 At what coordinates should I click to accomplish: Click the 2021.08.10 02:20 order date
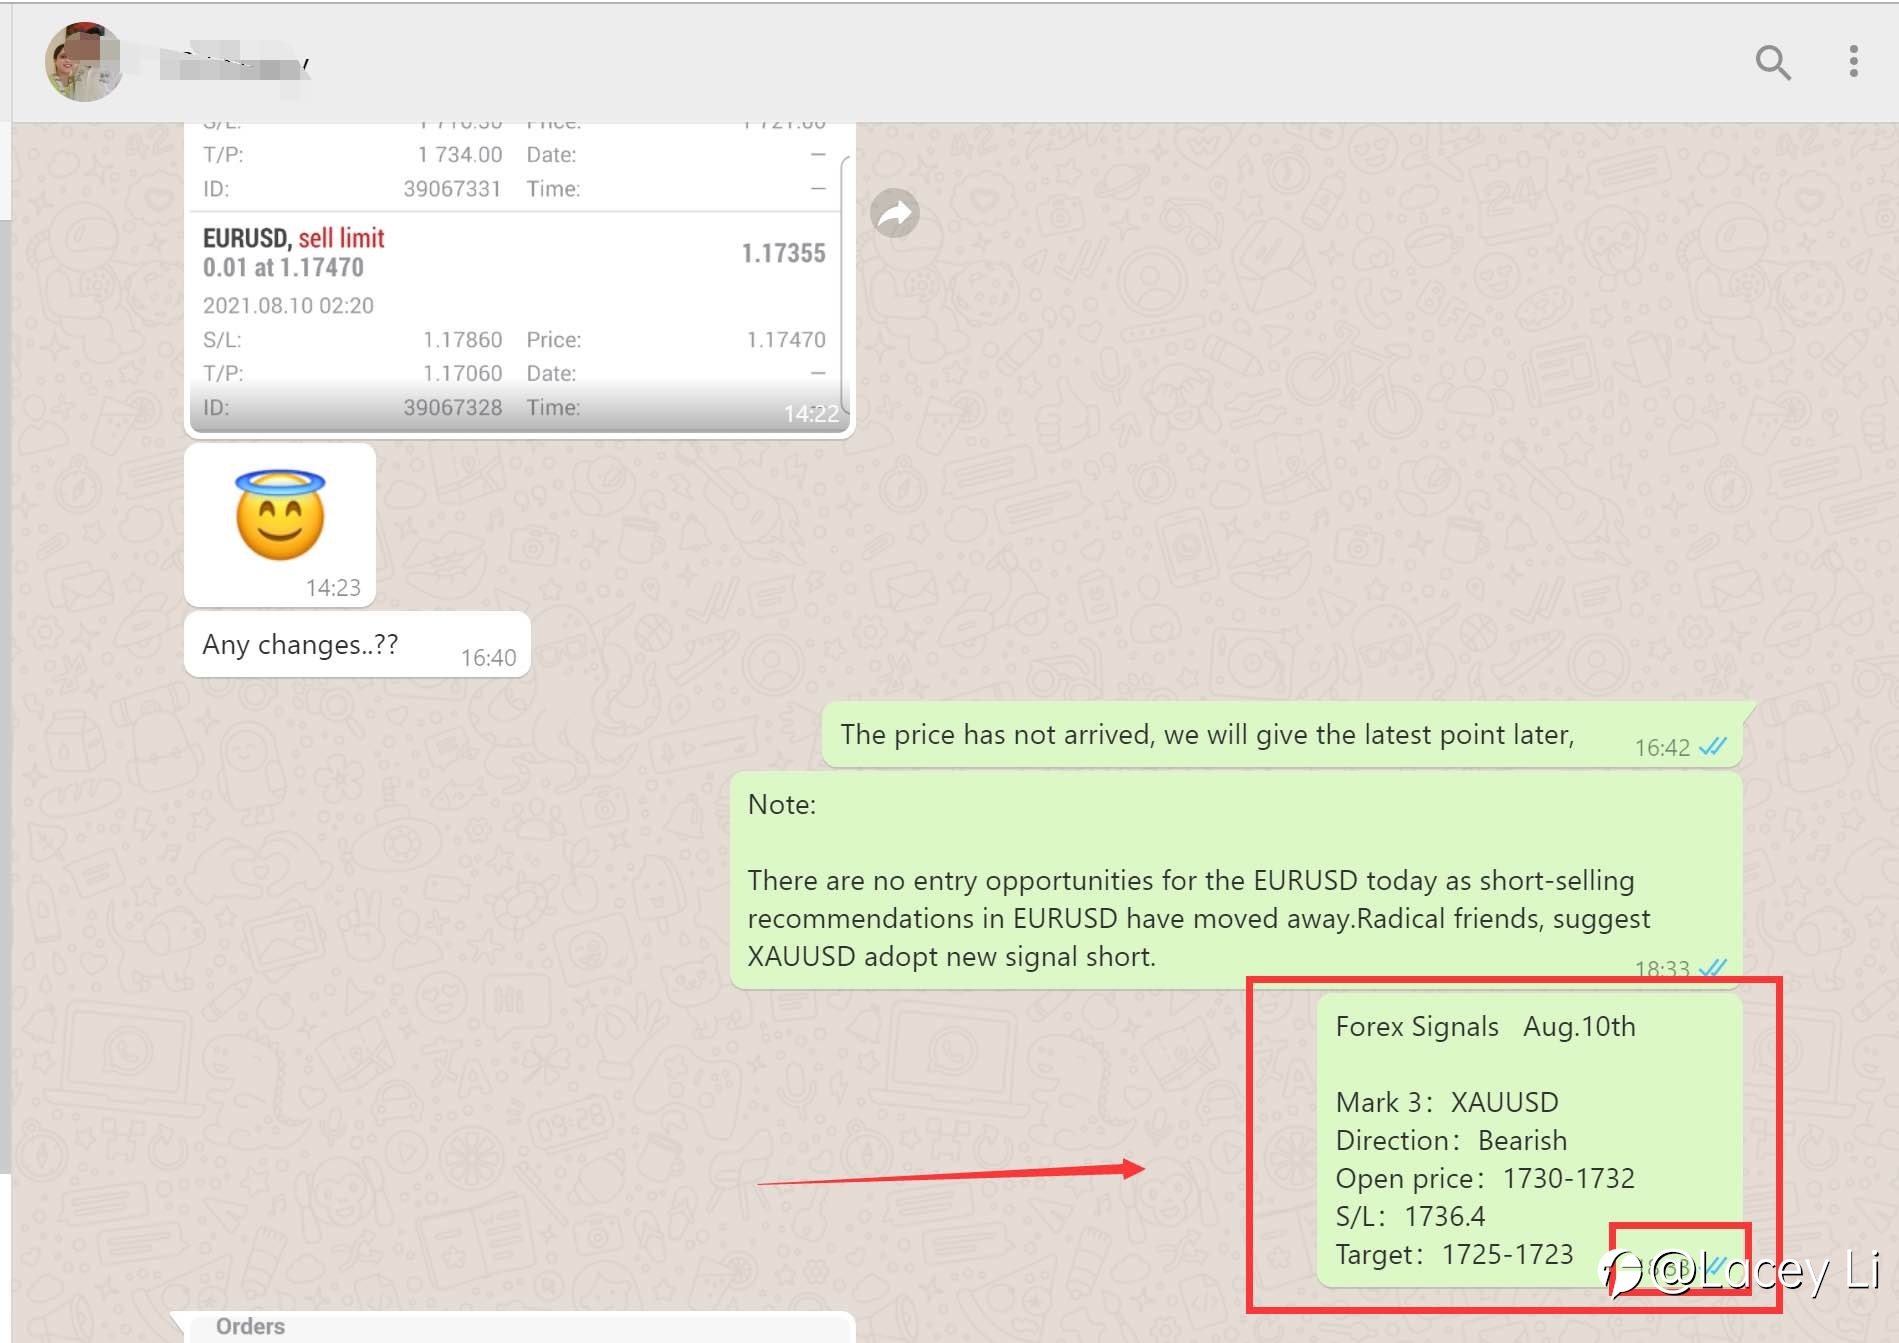(288, 305)
